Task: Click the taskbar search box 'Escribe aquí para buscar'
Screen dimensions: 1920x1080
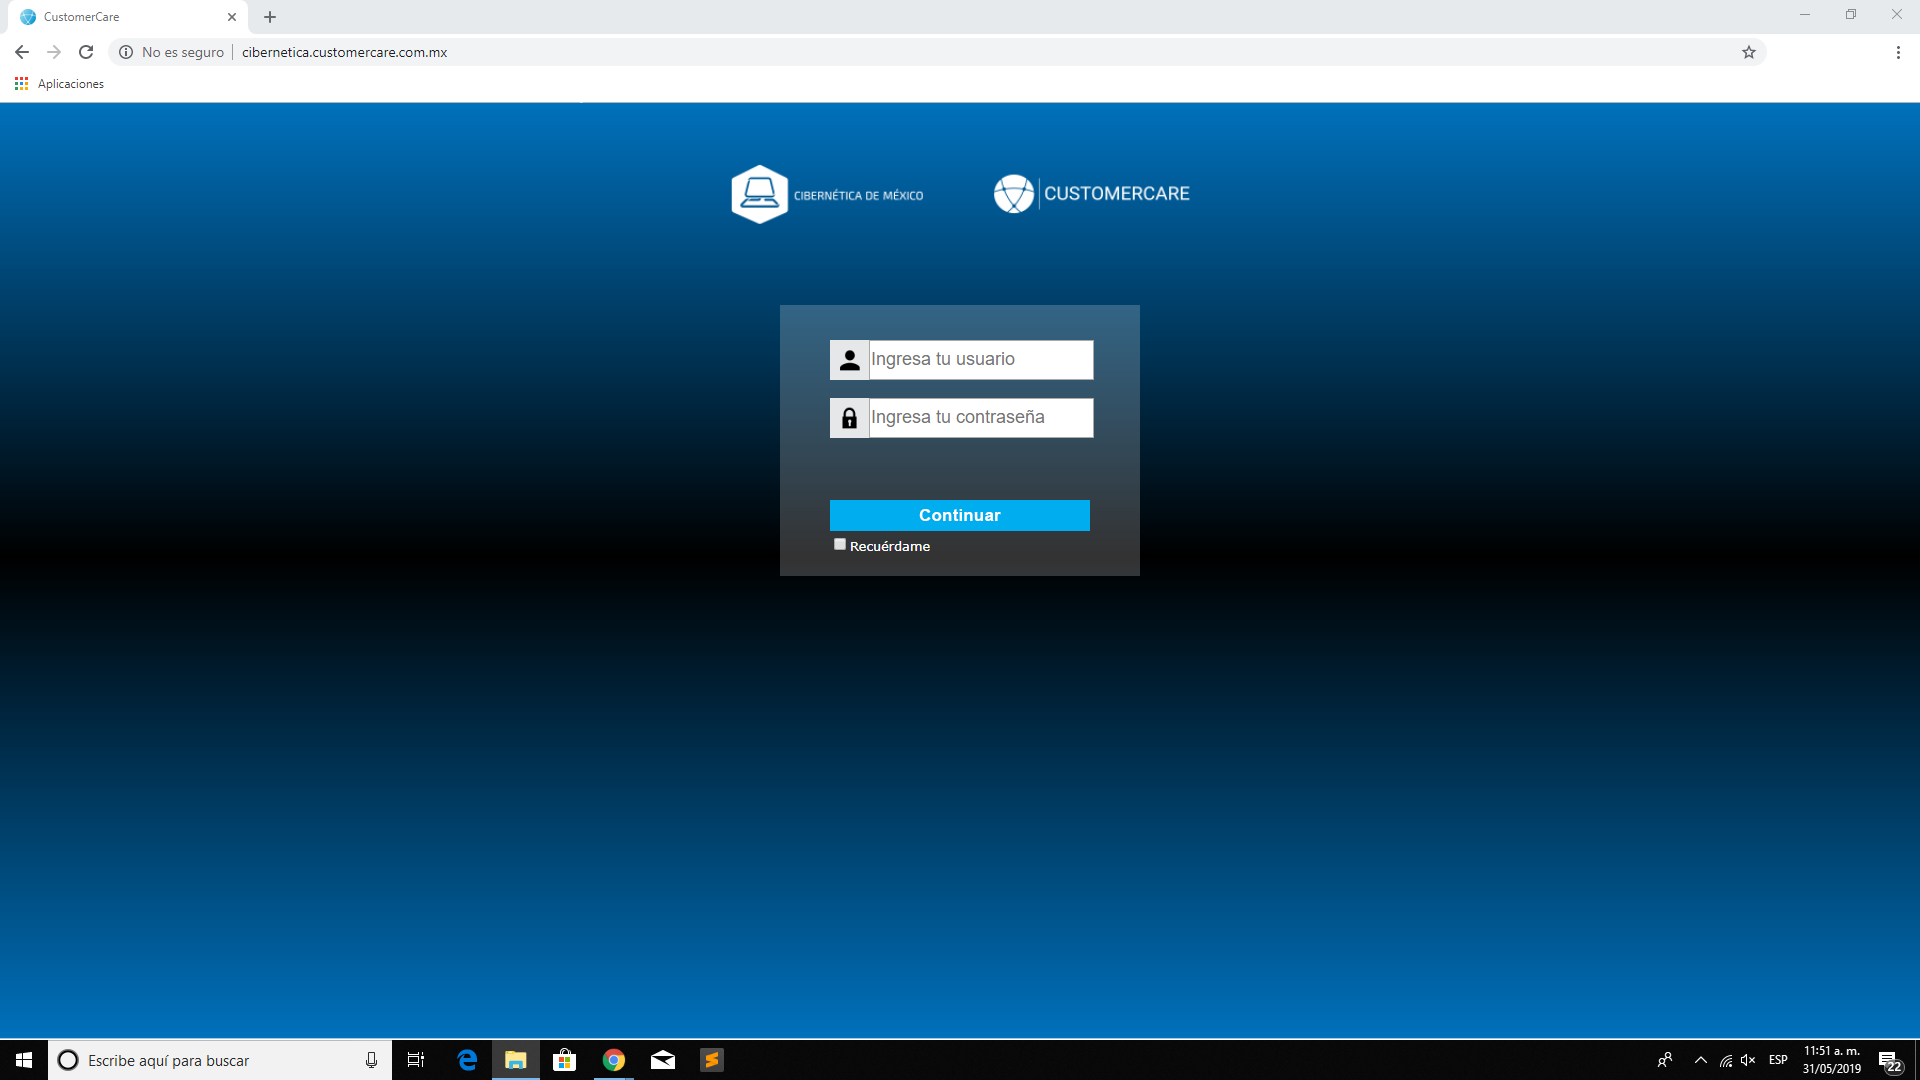Action: click(x=220, y=1060)
